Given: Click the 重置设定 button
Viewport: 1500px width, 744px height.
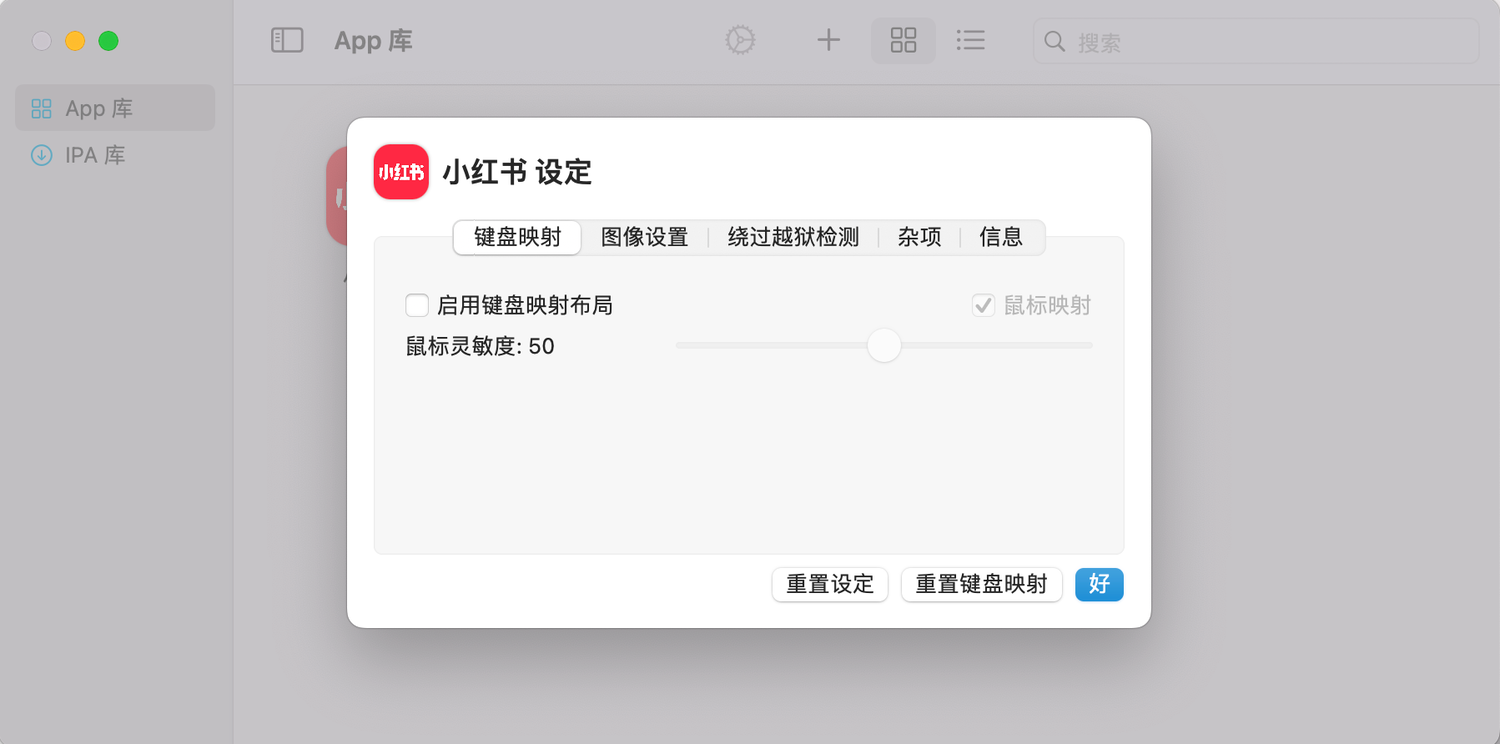Looking at the screenshot, I should click(x=830, y=584).
